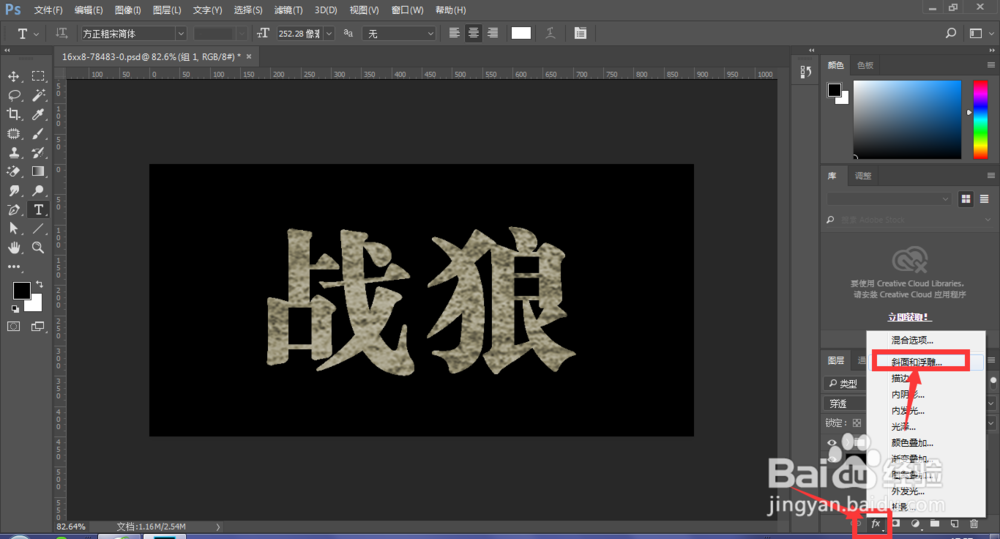
Task: Open the 滤镜(T) menu
Action: pos(288,10)
